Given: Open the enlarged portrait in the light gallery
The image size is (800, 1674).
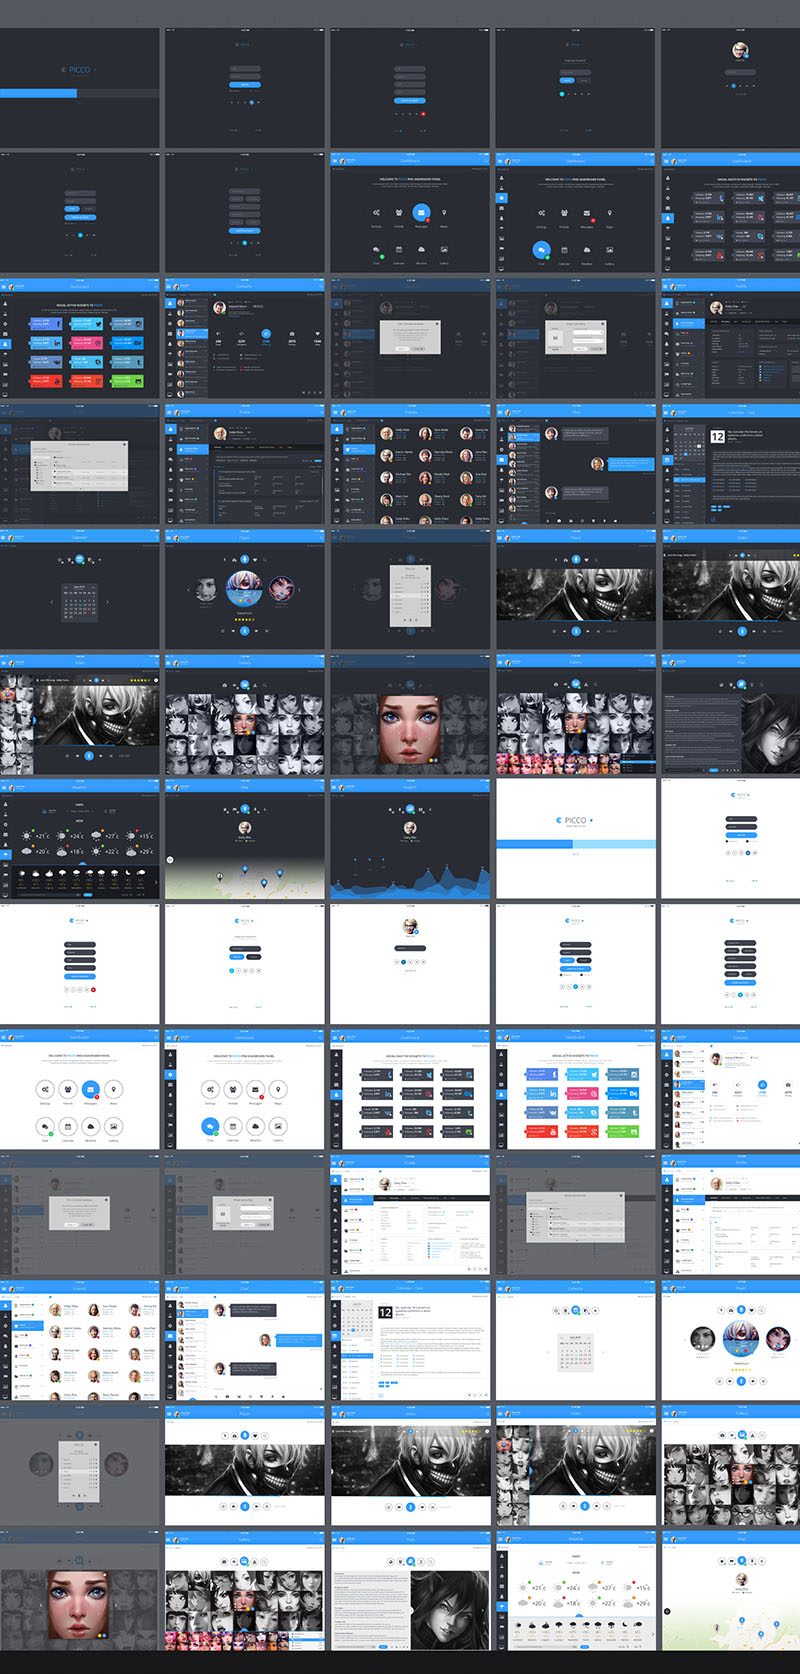Looking at the screenshot, I should click(79, 1604).
